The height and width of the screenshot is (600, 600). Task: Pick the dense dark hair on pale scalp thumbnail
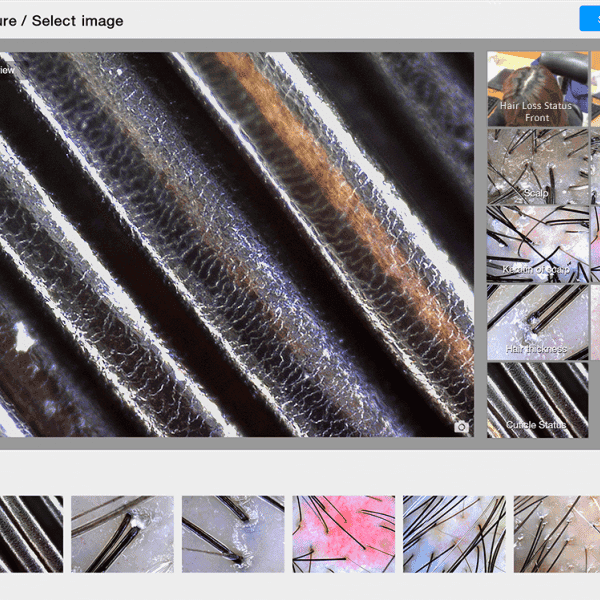(454, 534)
